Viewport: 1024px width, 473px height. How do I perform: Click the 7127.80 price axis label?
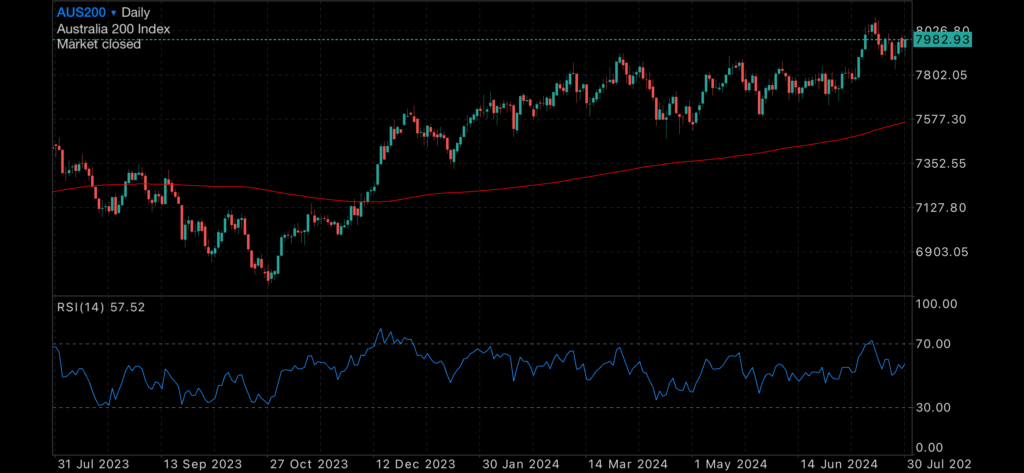pos(943,208)
